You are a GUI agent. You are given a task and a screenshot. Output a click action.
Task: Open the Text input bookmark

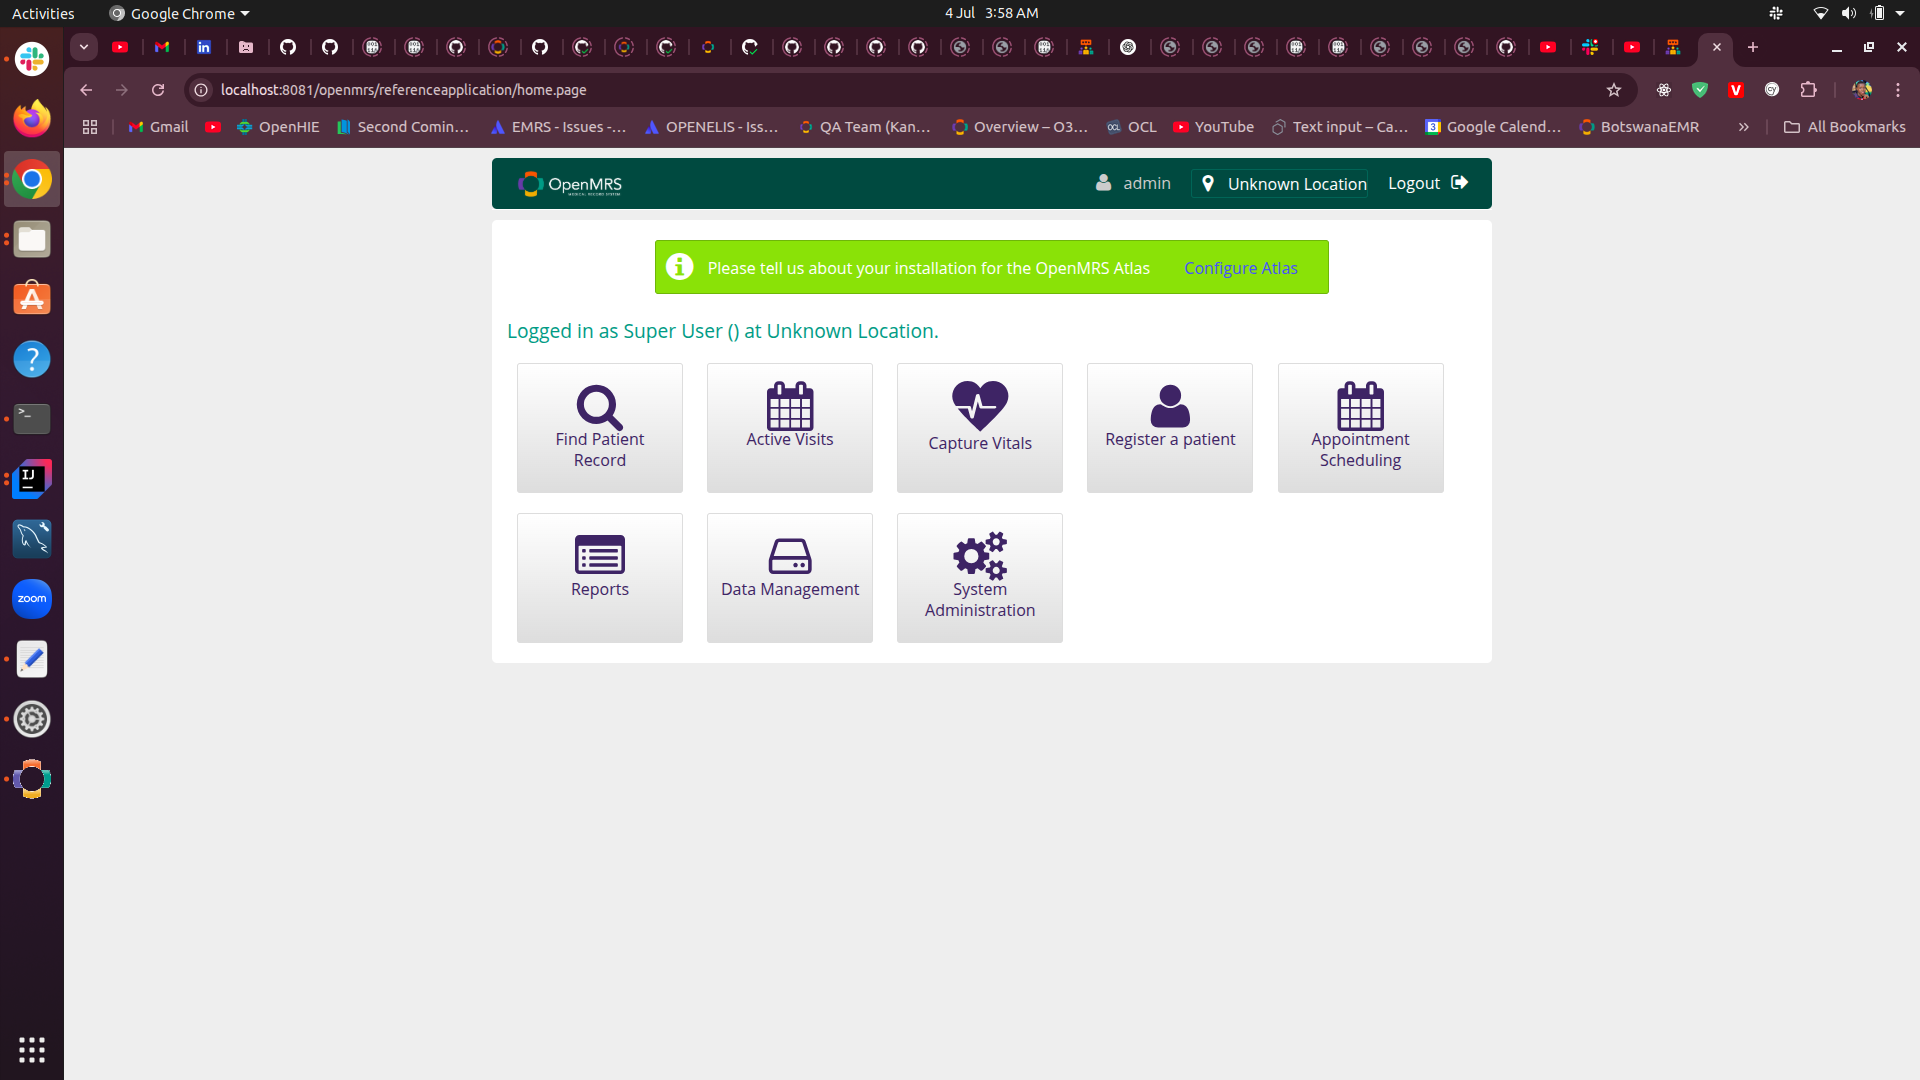[x=1340, y=127]
